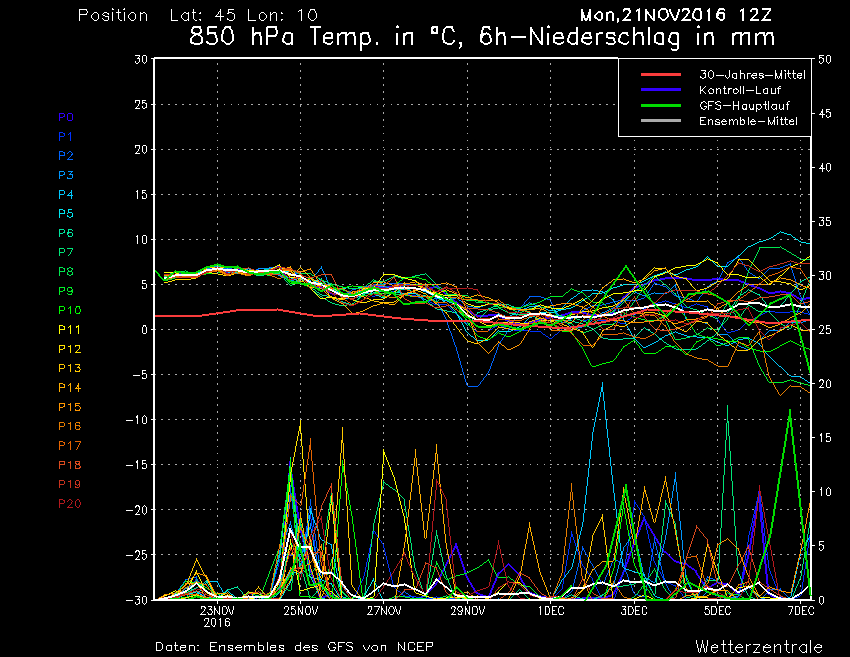The height and width of the screenshot is (657, 850).
Task: Click the 30-Jahres-Mittel legend text
Action: pyautogui.click(x=752, y=75)
